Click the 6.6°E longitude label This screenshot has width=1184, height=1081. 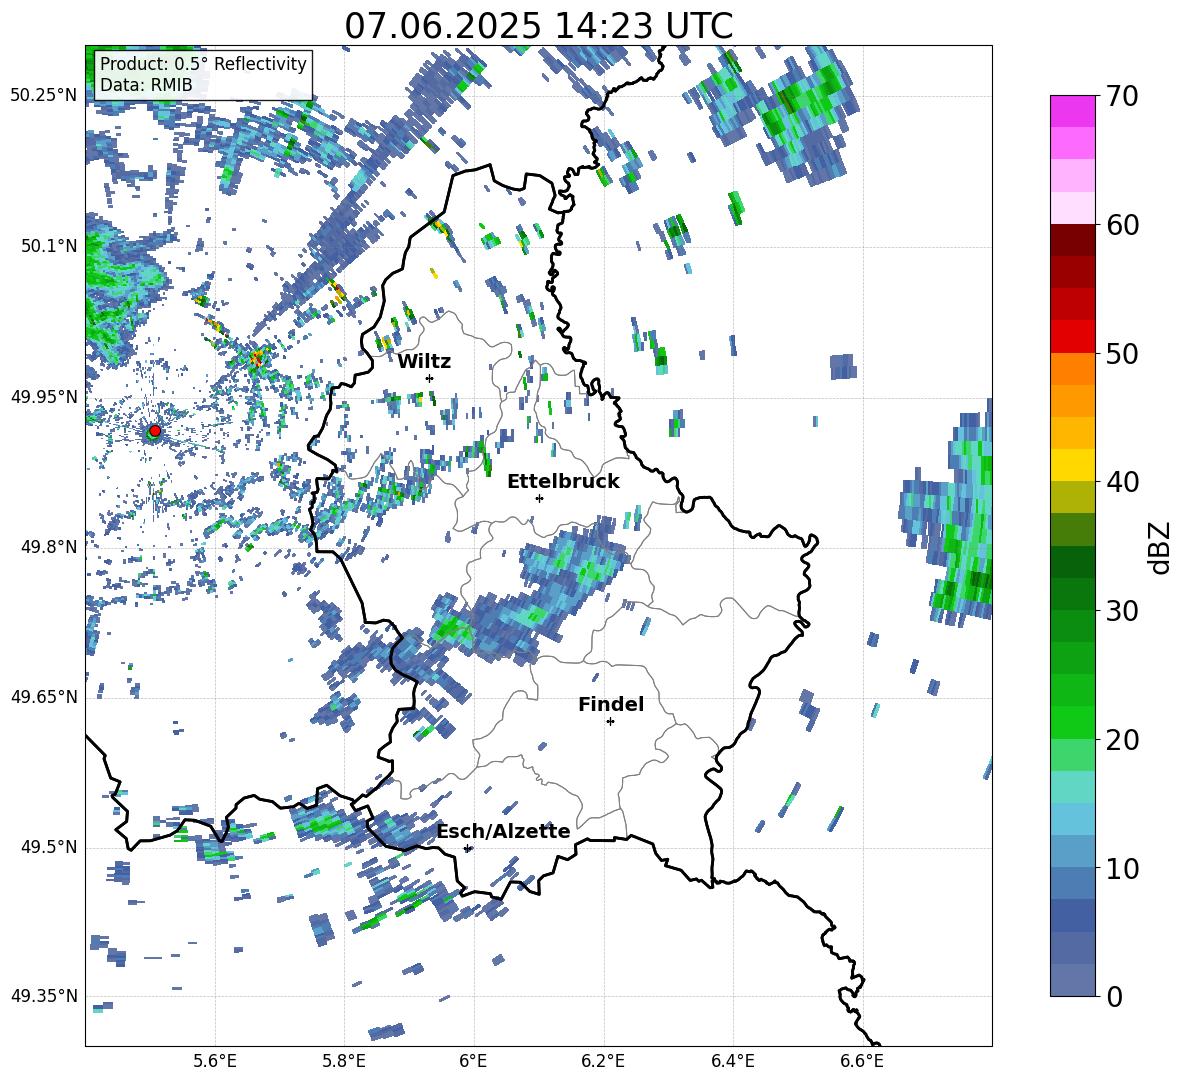[x=862, y=1061]
